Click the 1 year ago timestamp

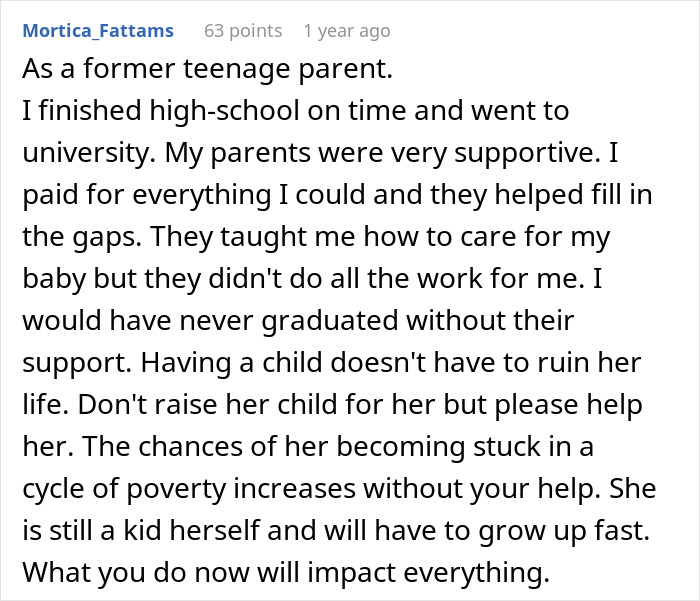347,31
